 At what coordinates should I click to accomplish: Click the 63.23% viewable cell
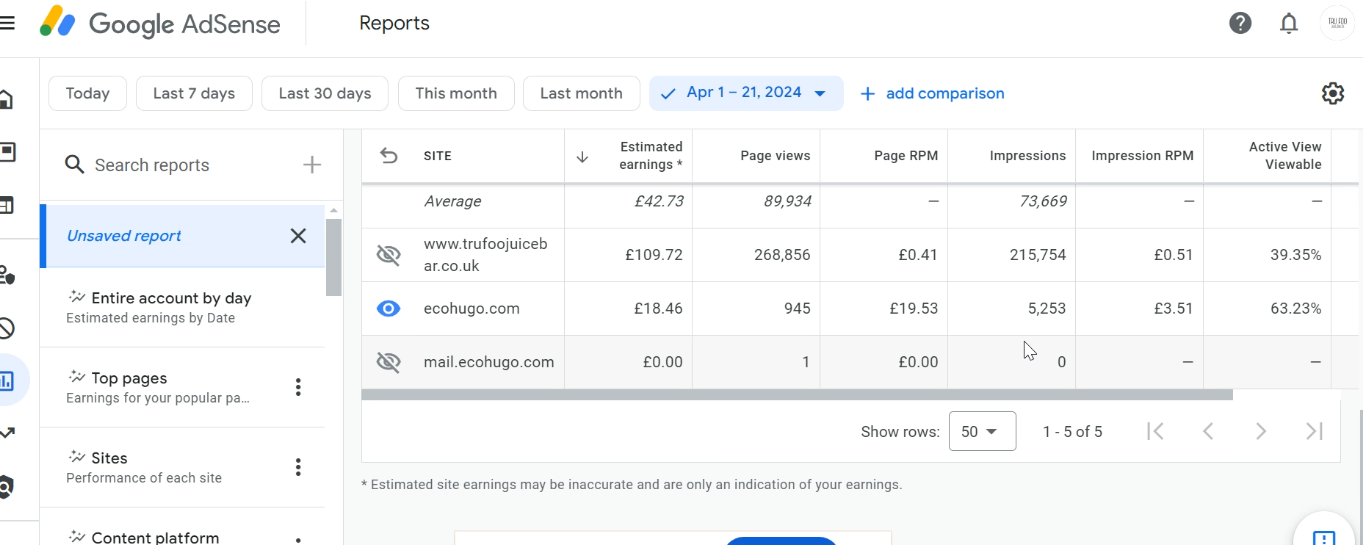pos(1295,309)
